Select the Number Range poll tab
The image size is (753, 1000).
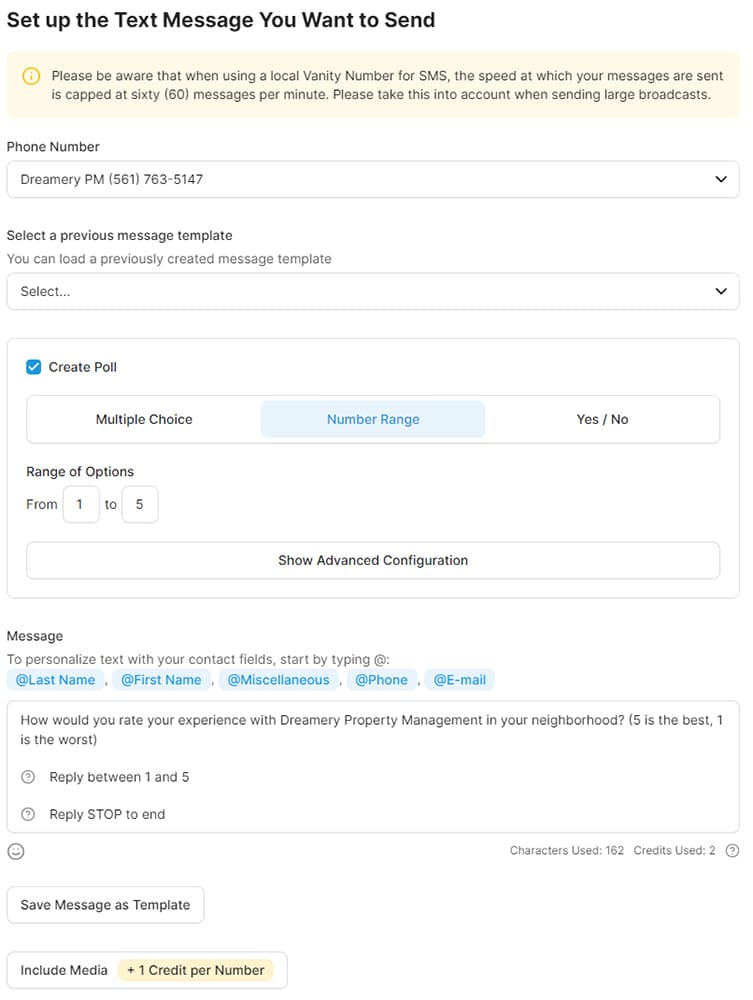373,419
